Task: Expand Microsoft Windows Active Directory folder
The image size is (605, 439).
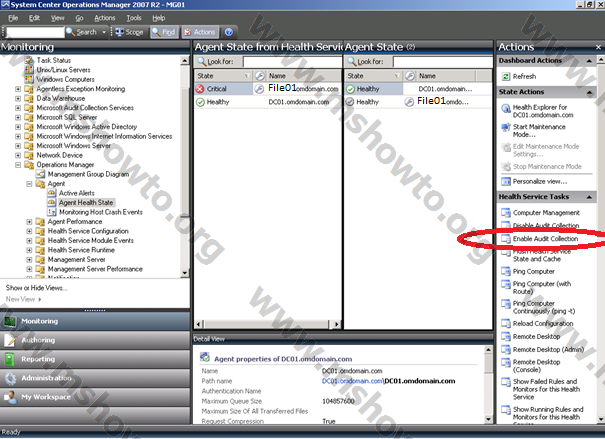Action: tap(18, 127)
